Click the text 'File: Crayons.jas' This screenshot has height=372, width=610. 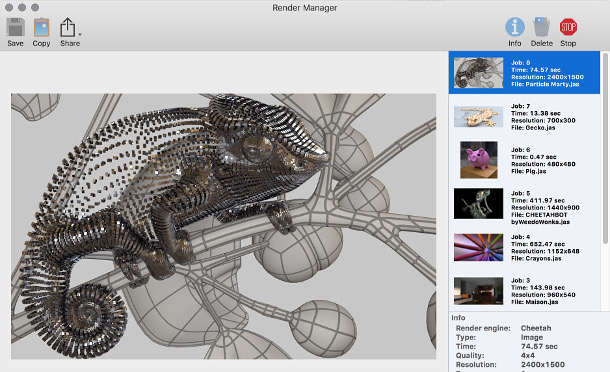coord(536,258)
